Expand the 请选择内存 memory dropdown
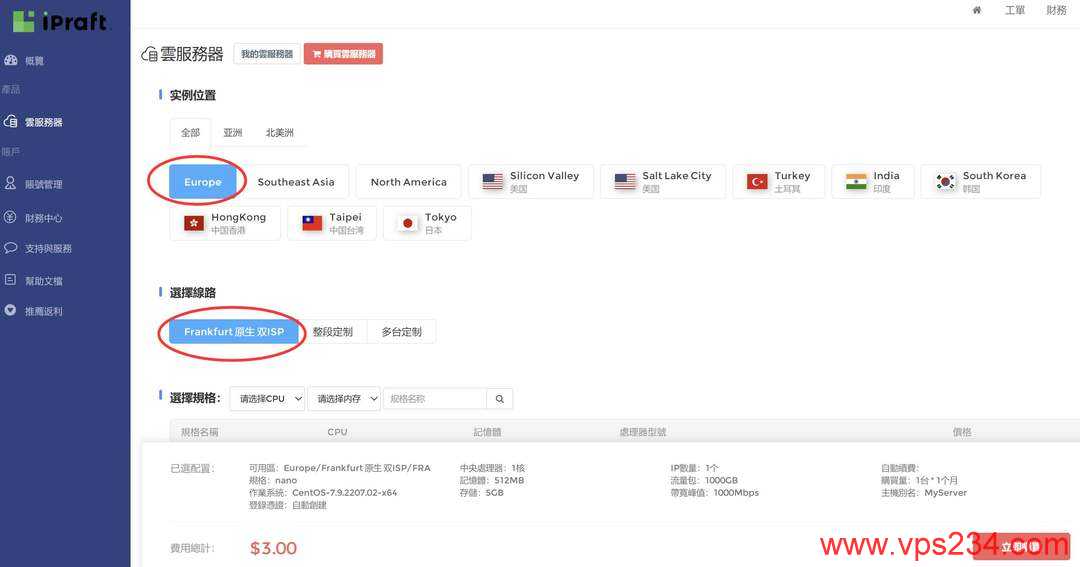This screenshot has width=1080, height=567. 344,399
